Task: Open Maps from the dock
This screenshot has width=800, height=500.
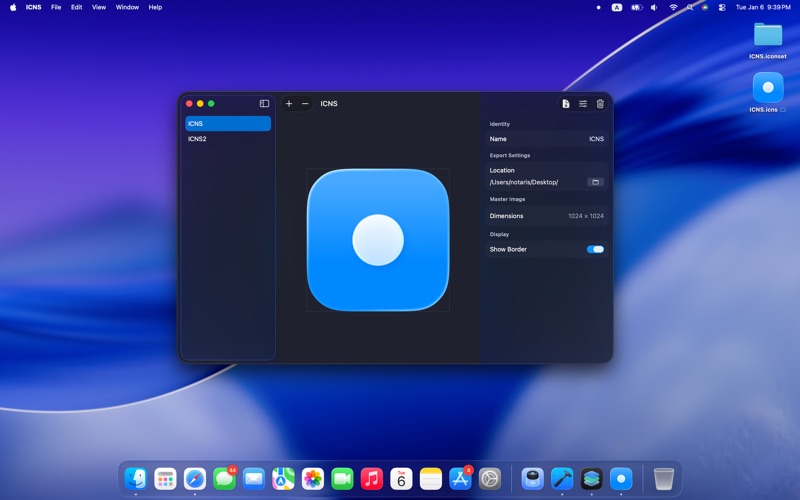Action: click(283, 479)
